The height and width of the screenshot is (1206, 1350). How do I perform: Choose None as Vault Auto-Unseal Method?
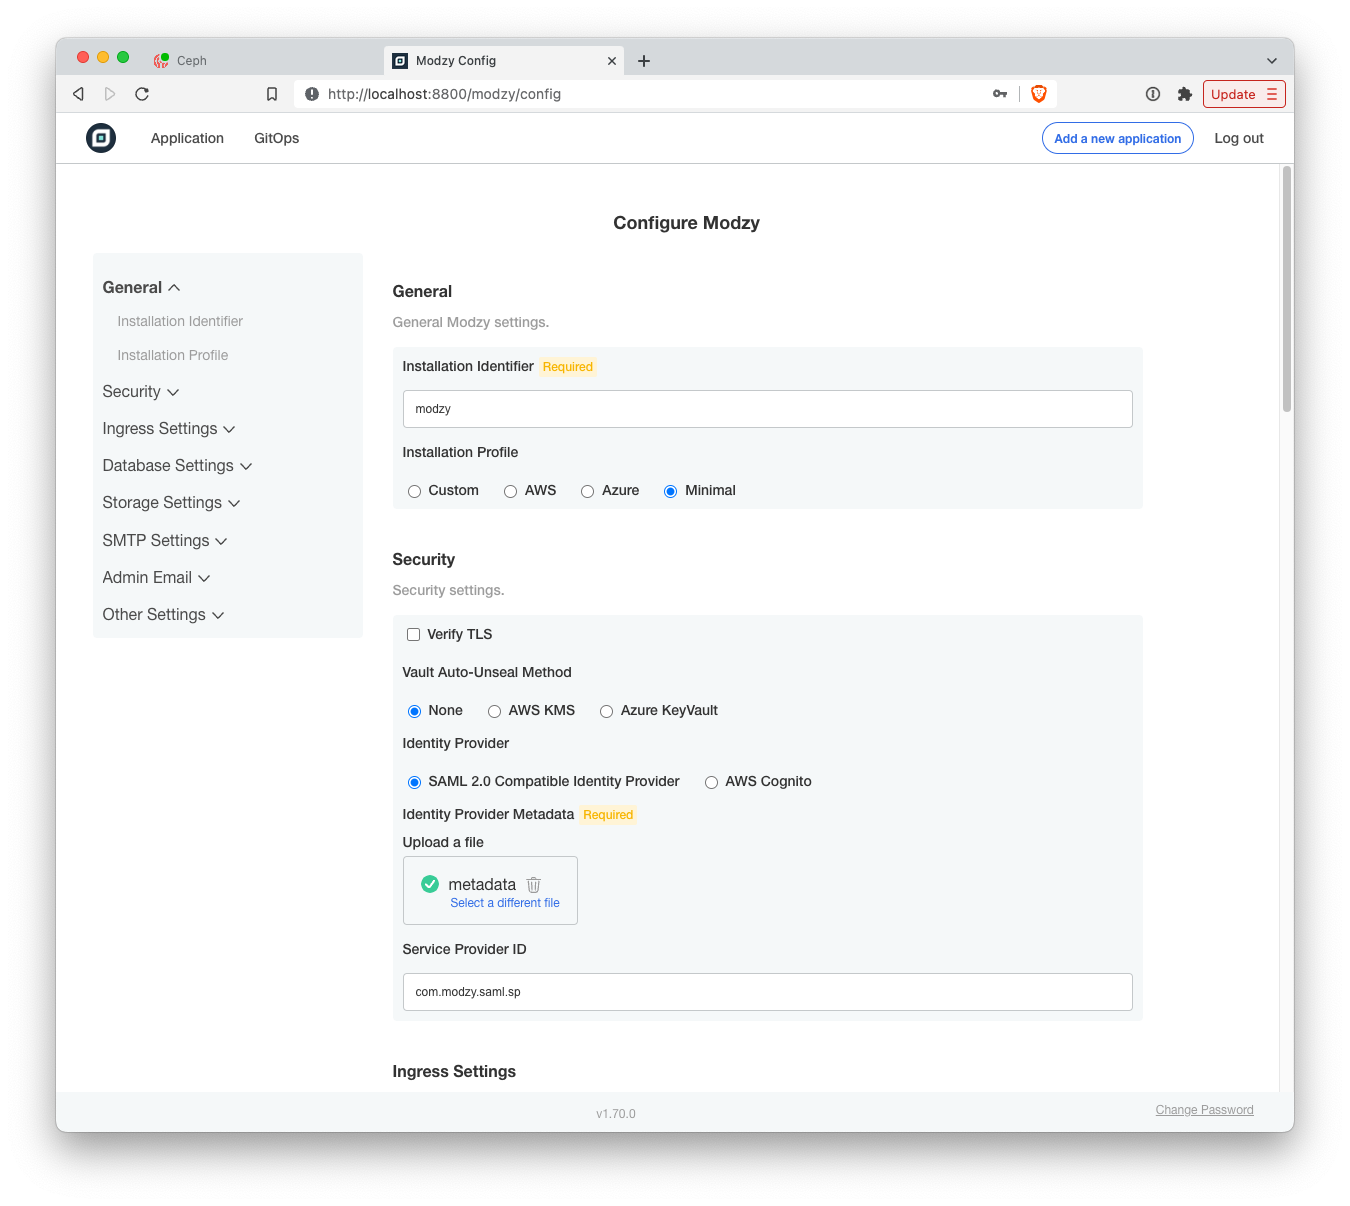tap(414, 711)
